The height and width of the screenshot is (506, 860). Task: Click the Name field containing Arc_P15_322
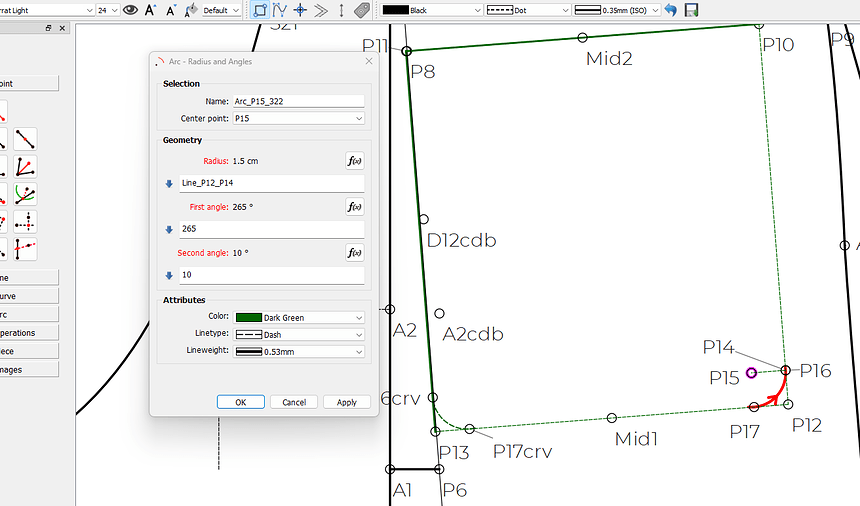(298, 101)
